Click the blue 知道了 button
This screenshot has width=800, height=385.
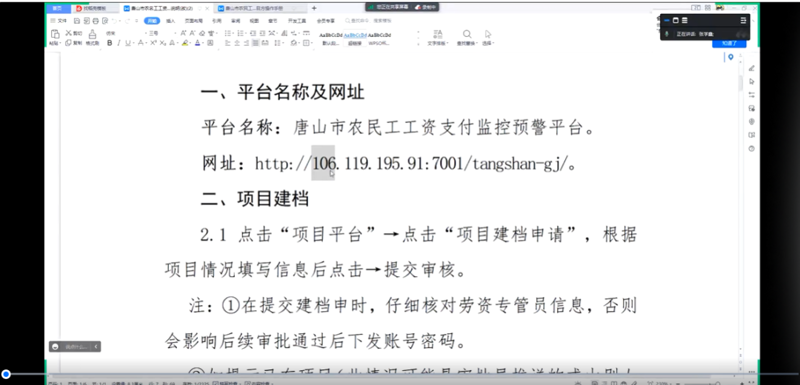coord(729,44)
